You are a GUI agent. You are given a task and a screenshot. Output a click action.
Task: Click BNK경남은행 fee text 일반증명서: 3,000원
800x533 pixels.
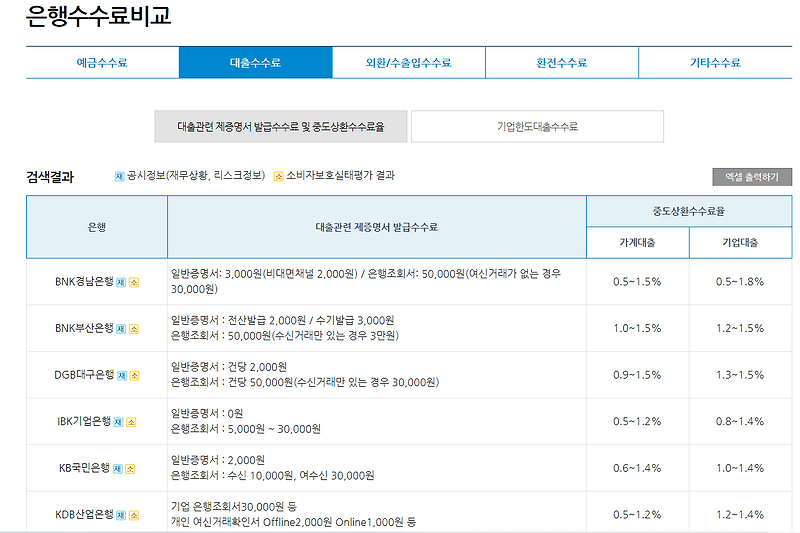click(x=216, y=274)
